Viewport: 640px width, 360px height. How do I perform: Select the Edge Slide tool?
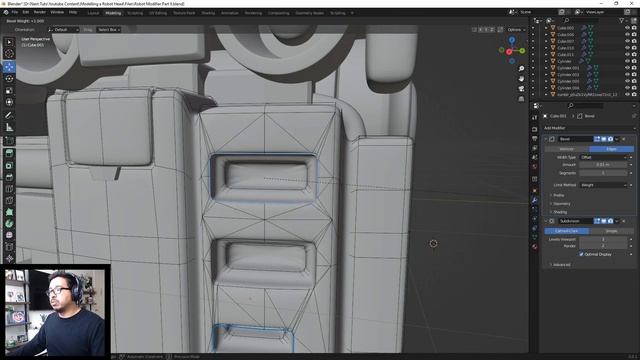[9, 247]
